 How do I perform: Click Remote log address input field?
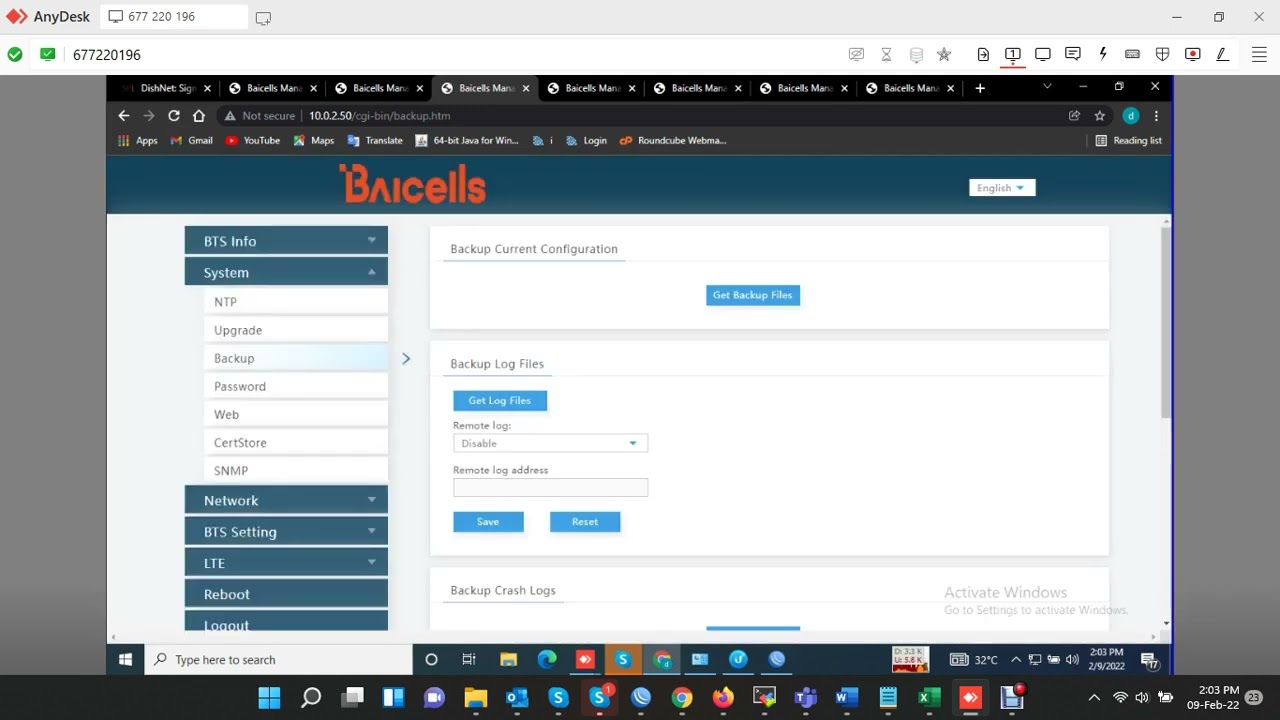coord(550,487)
